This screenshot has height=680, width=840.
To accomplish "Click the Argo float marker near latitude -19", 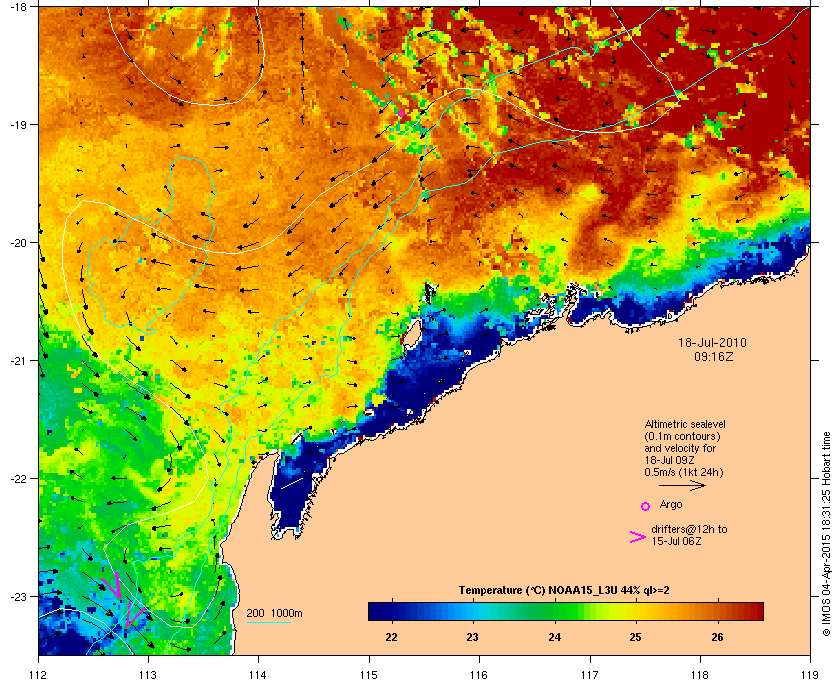I will point(401,113).
